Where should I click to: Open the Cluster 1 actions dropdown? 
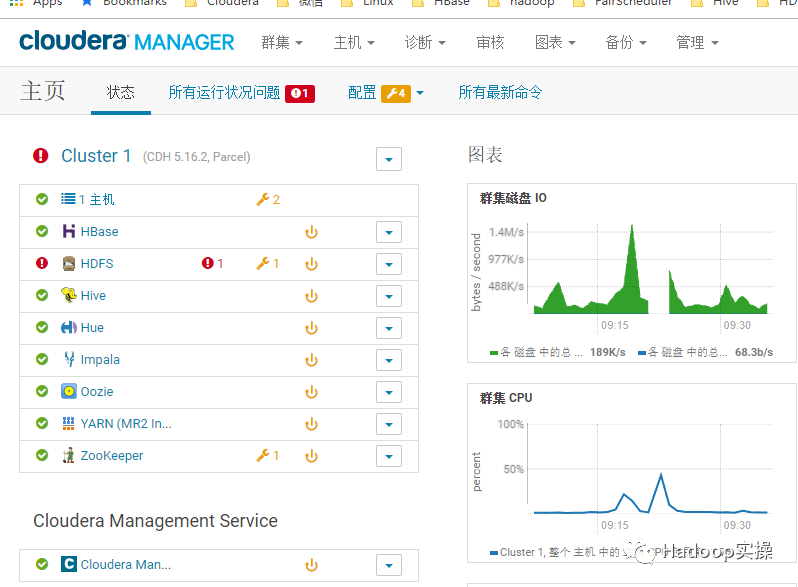389,159
